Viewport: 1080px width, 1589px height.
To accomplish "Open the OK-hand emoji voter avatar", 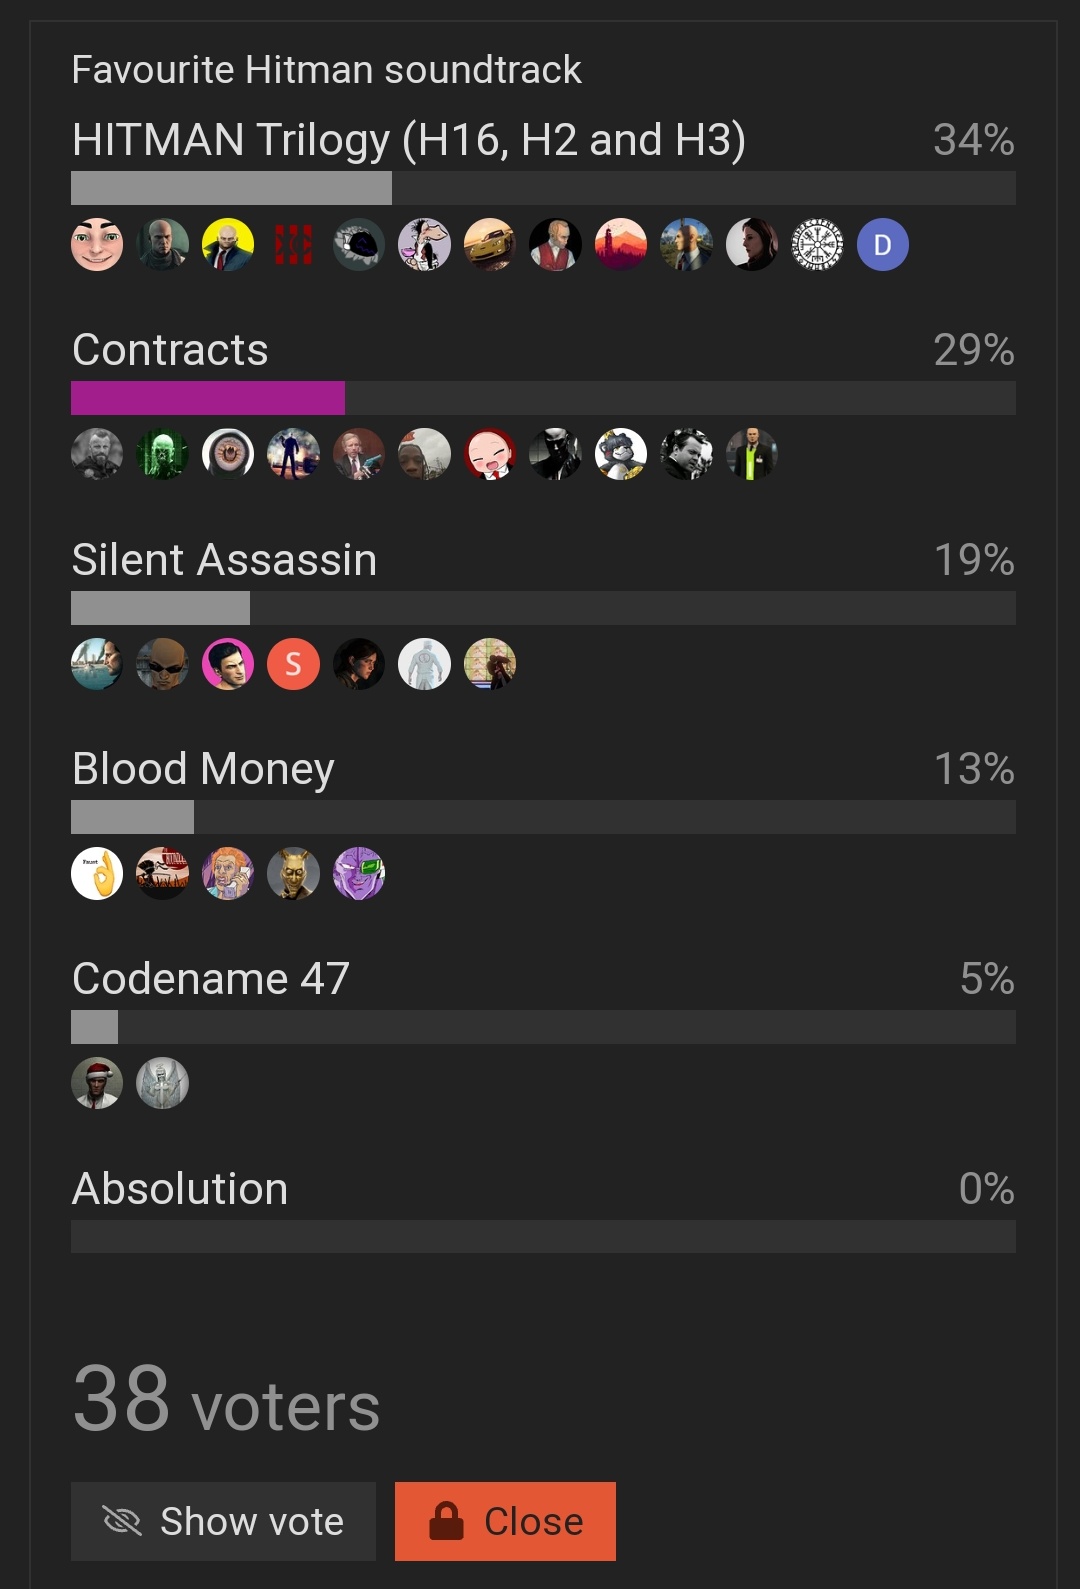I will pos(97,873).
